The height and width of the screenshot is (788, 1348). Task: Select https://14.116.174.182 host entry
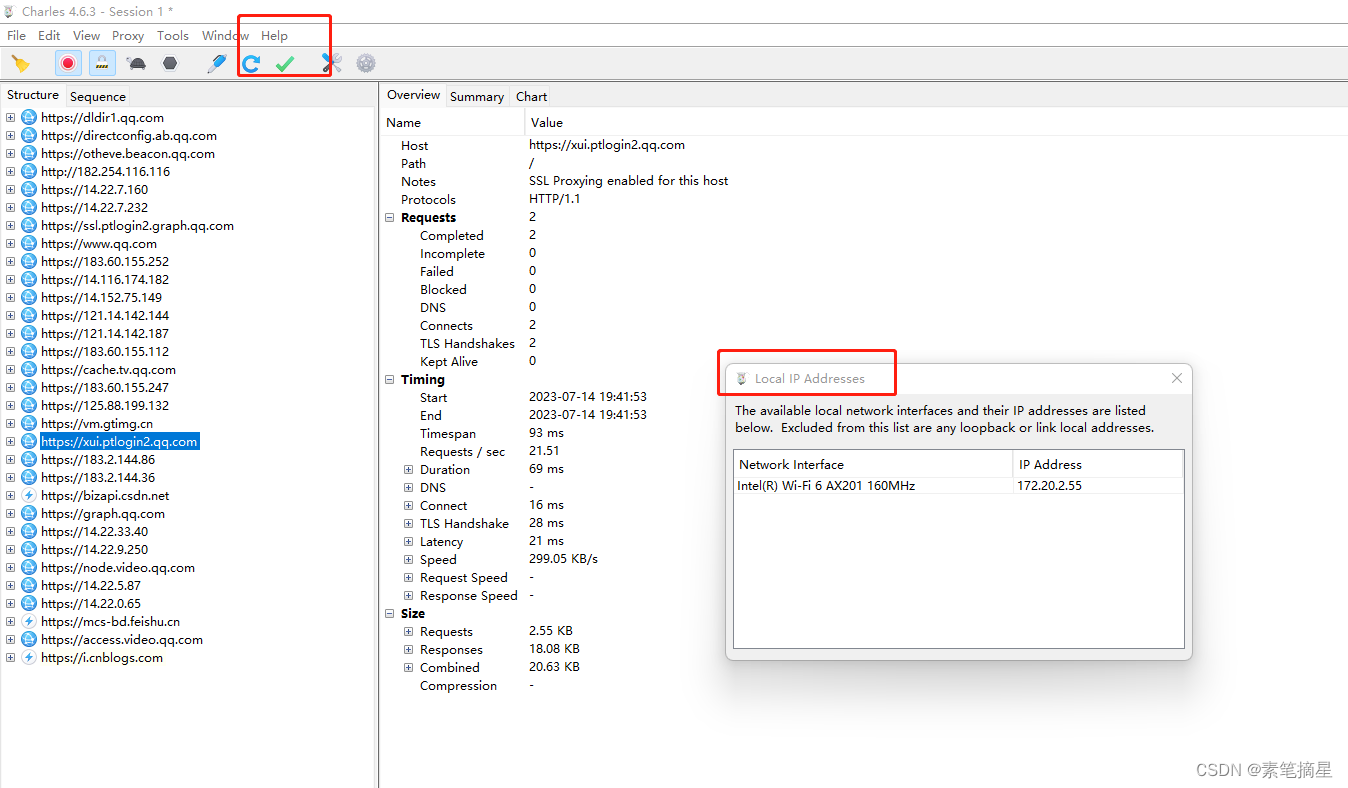105,279
